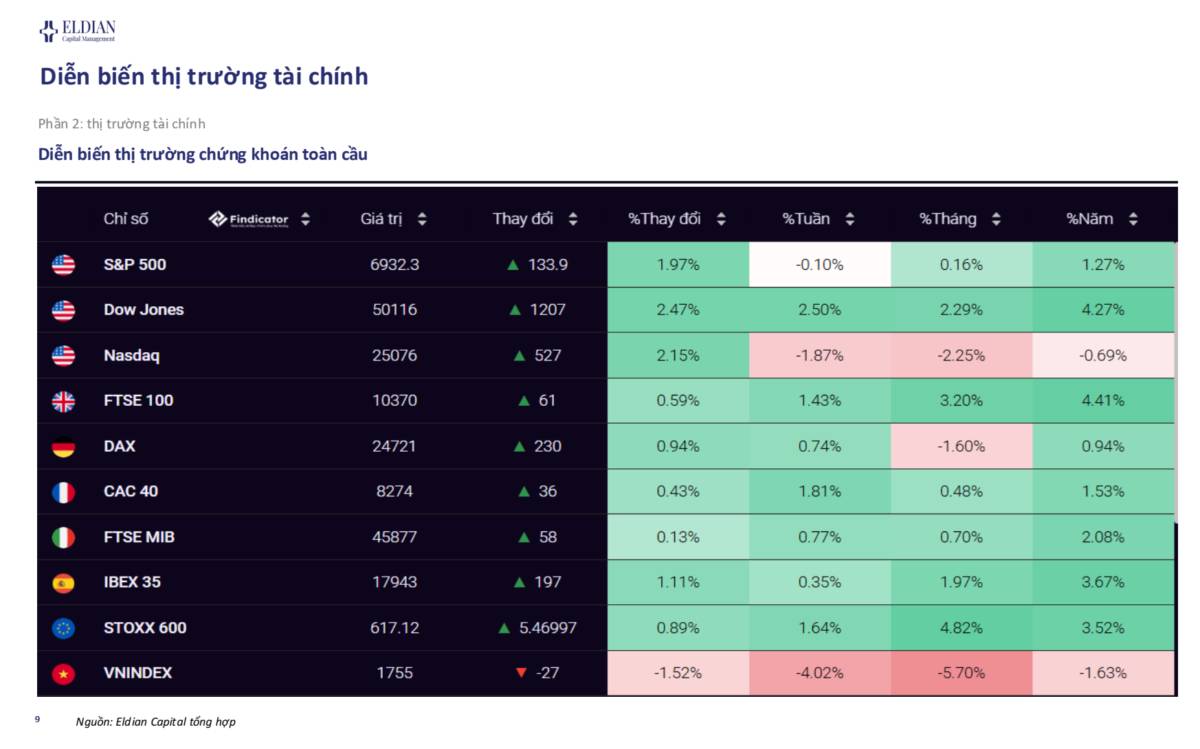
Task: Select the S&P 500 index name
Action: pos(135,265)
